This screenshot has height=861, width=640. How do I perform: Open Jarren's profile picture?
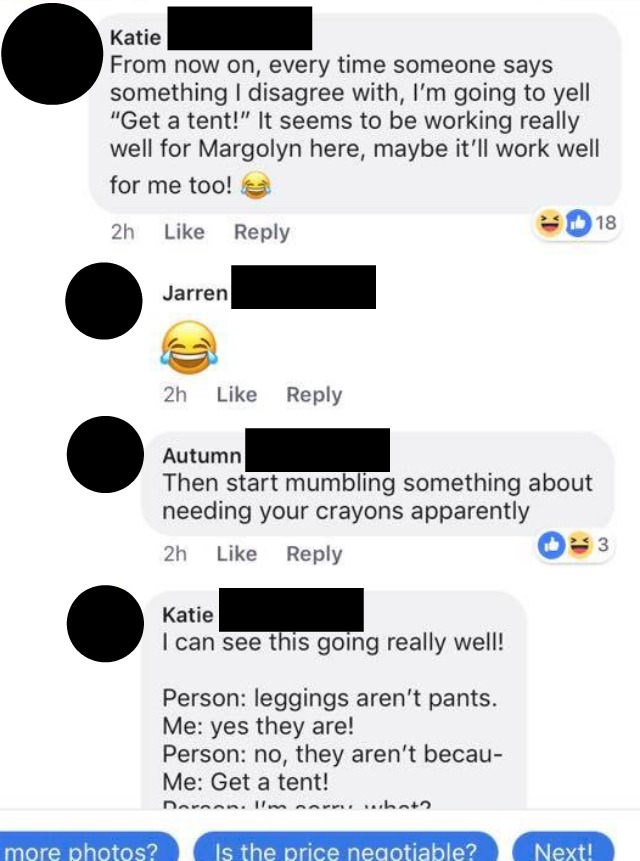104,301
